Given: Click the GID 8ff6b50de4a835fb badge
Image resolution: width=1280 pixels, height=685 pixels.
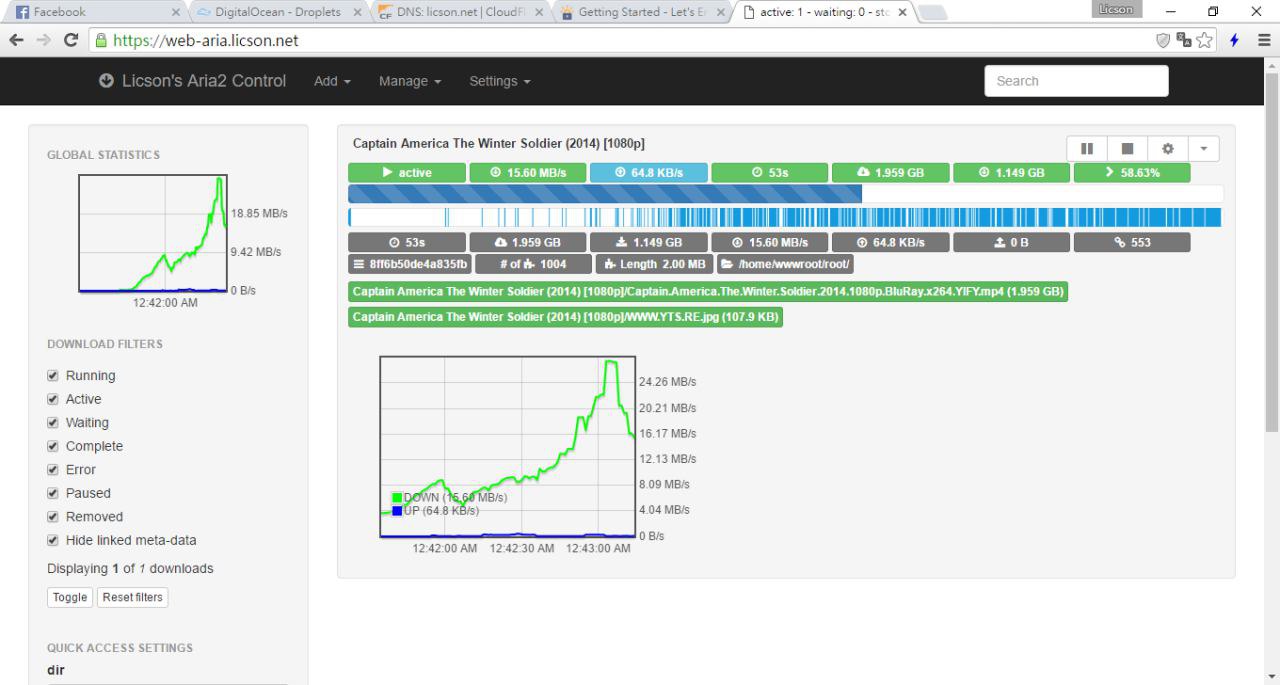Looking at the screenshot, I should (410, 264).
